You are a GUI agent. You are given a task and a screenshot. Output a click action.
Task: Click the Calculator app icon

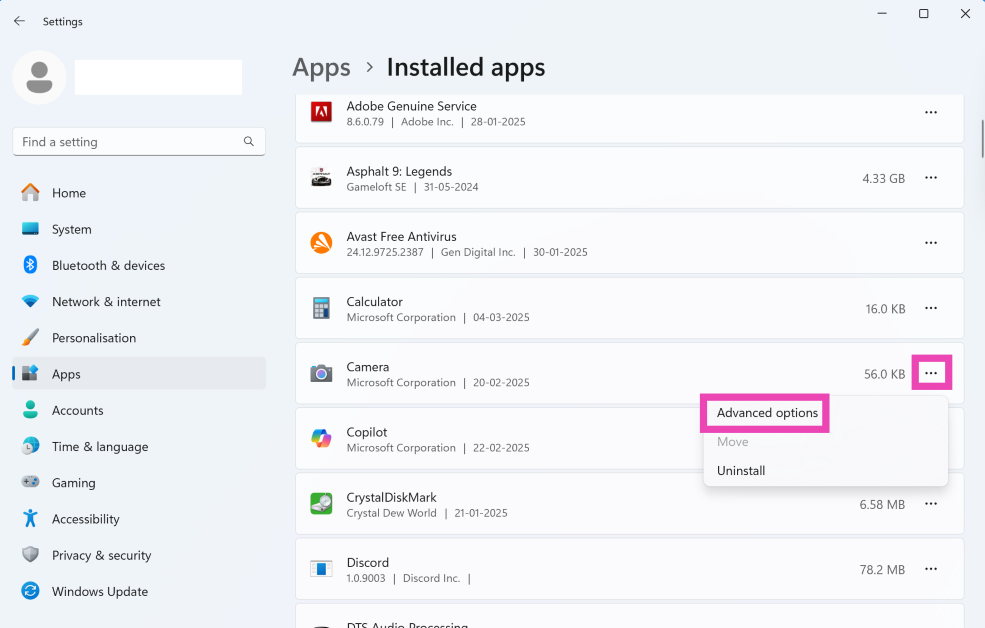point(321,308)
